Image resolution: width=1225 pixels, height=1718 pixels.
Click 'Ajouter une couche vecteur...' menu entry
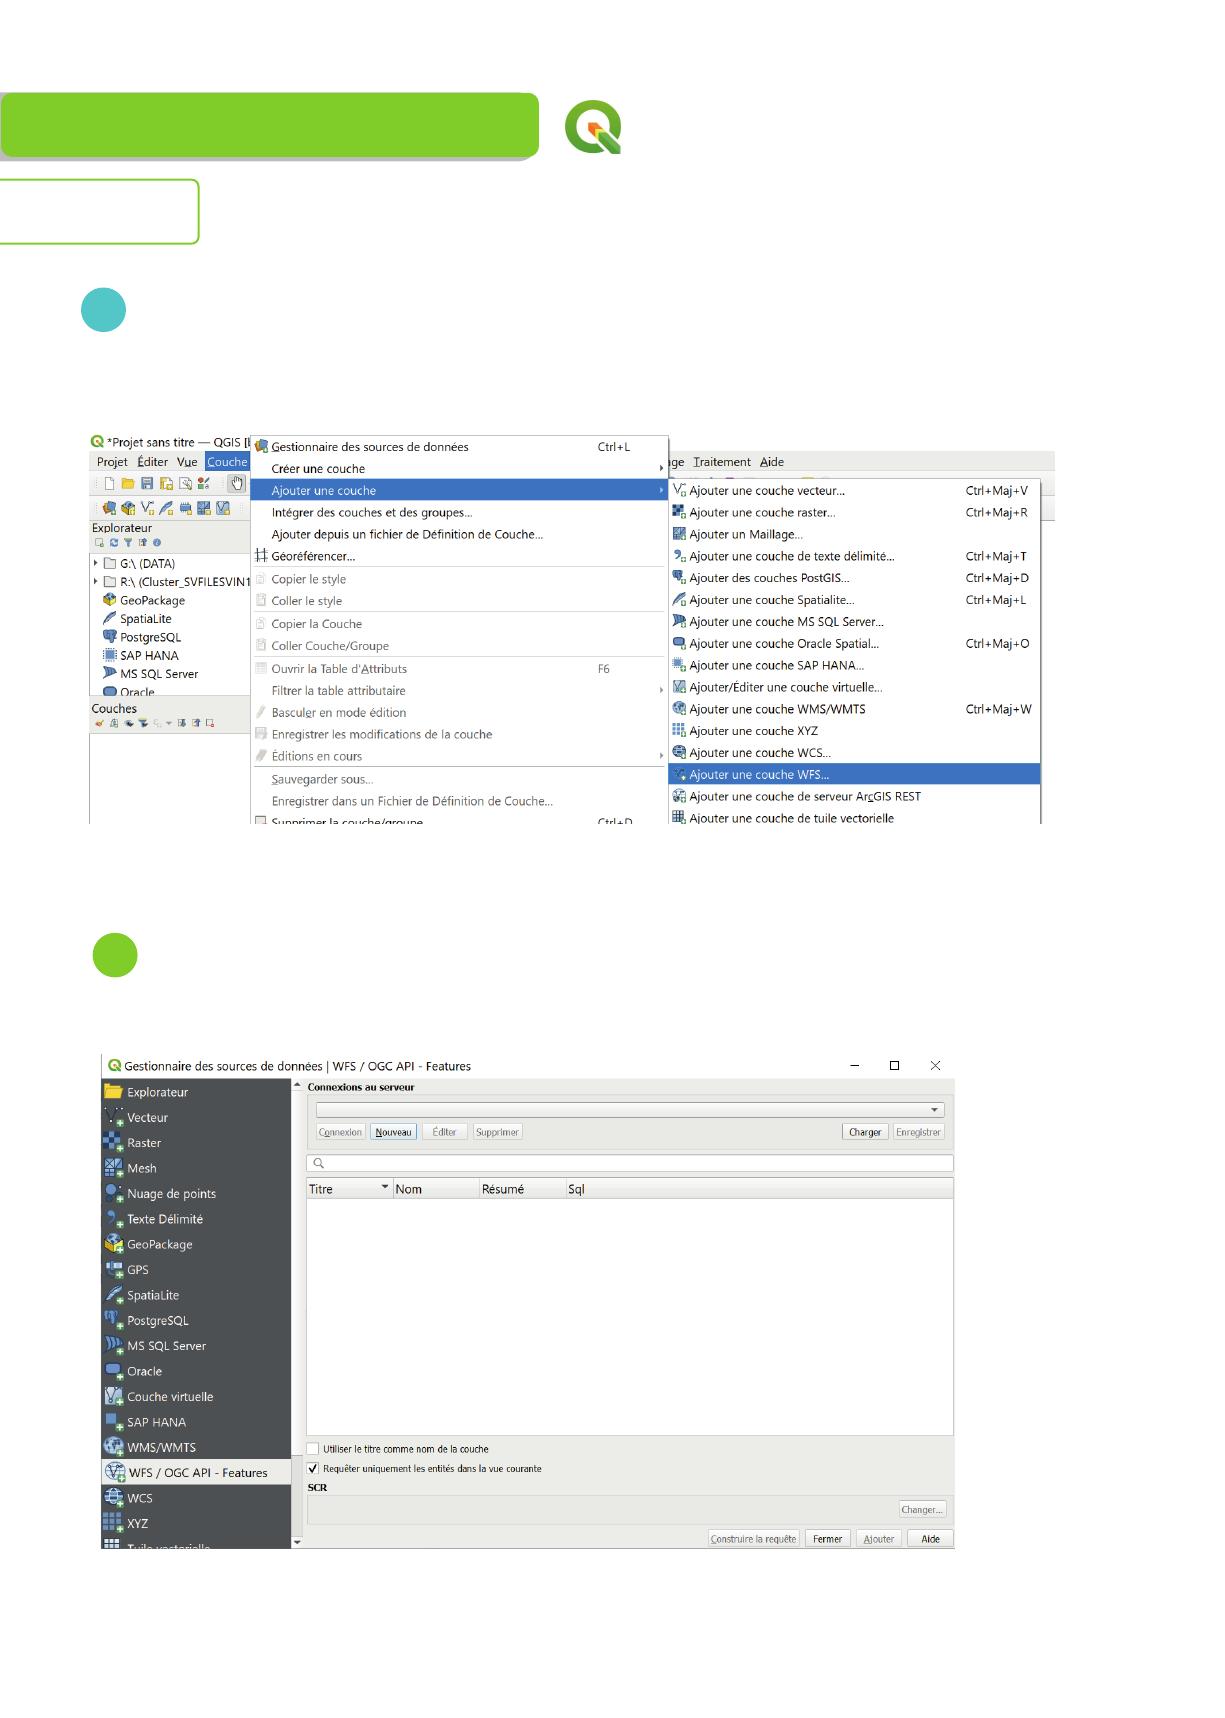tap(766, 491)
